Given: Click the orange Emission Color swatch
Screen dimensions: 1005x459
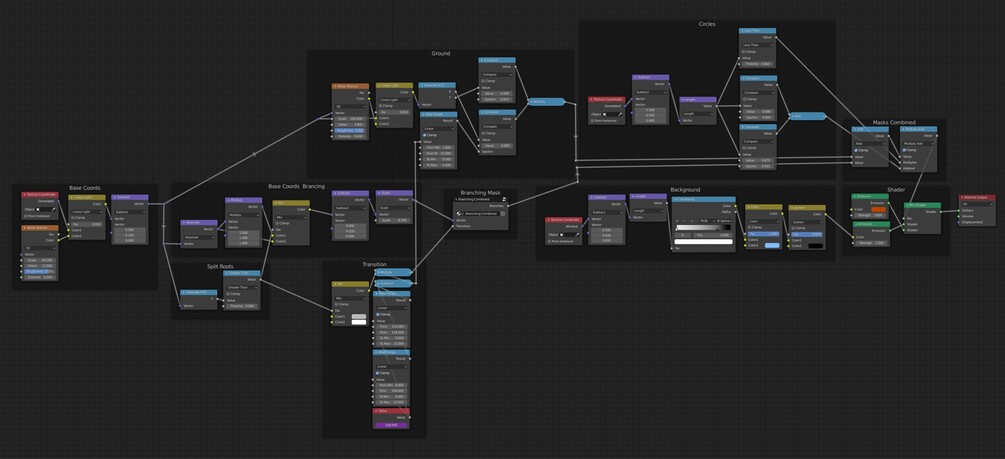Looking at the screenshot, I should 879,210.
